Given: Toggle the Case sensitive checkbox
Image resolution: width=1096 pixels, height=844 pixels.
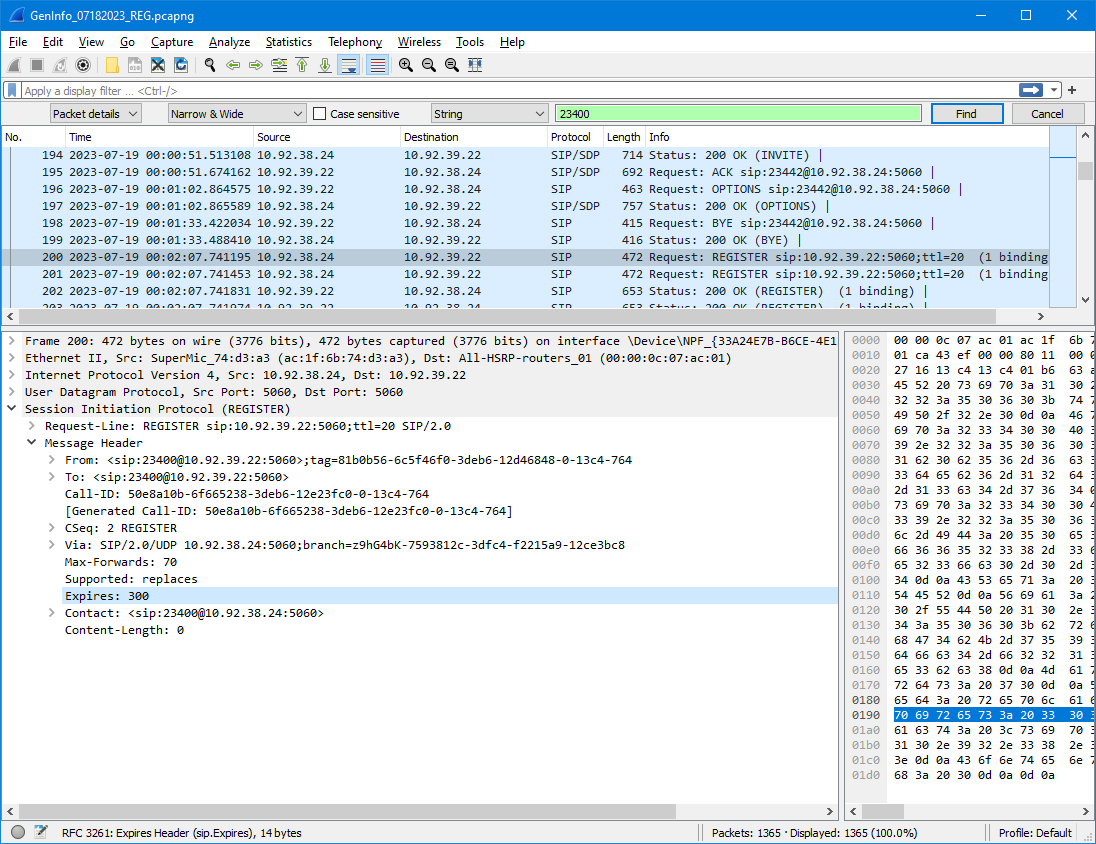Looking at the screenshot, I should (x=320, y=114).
